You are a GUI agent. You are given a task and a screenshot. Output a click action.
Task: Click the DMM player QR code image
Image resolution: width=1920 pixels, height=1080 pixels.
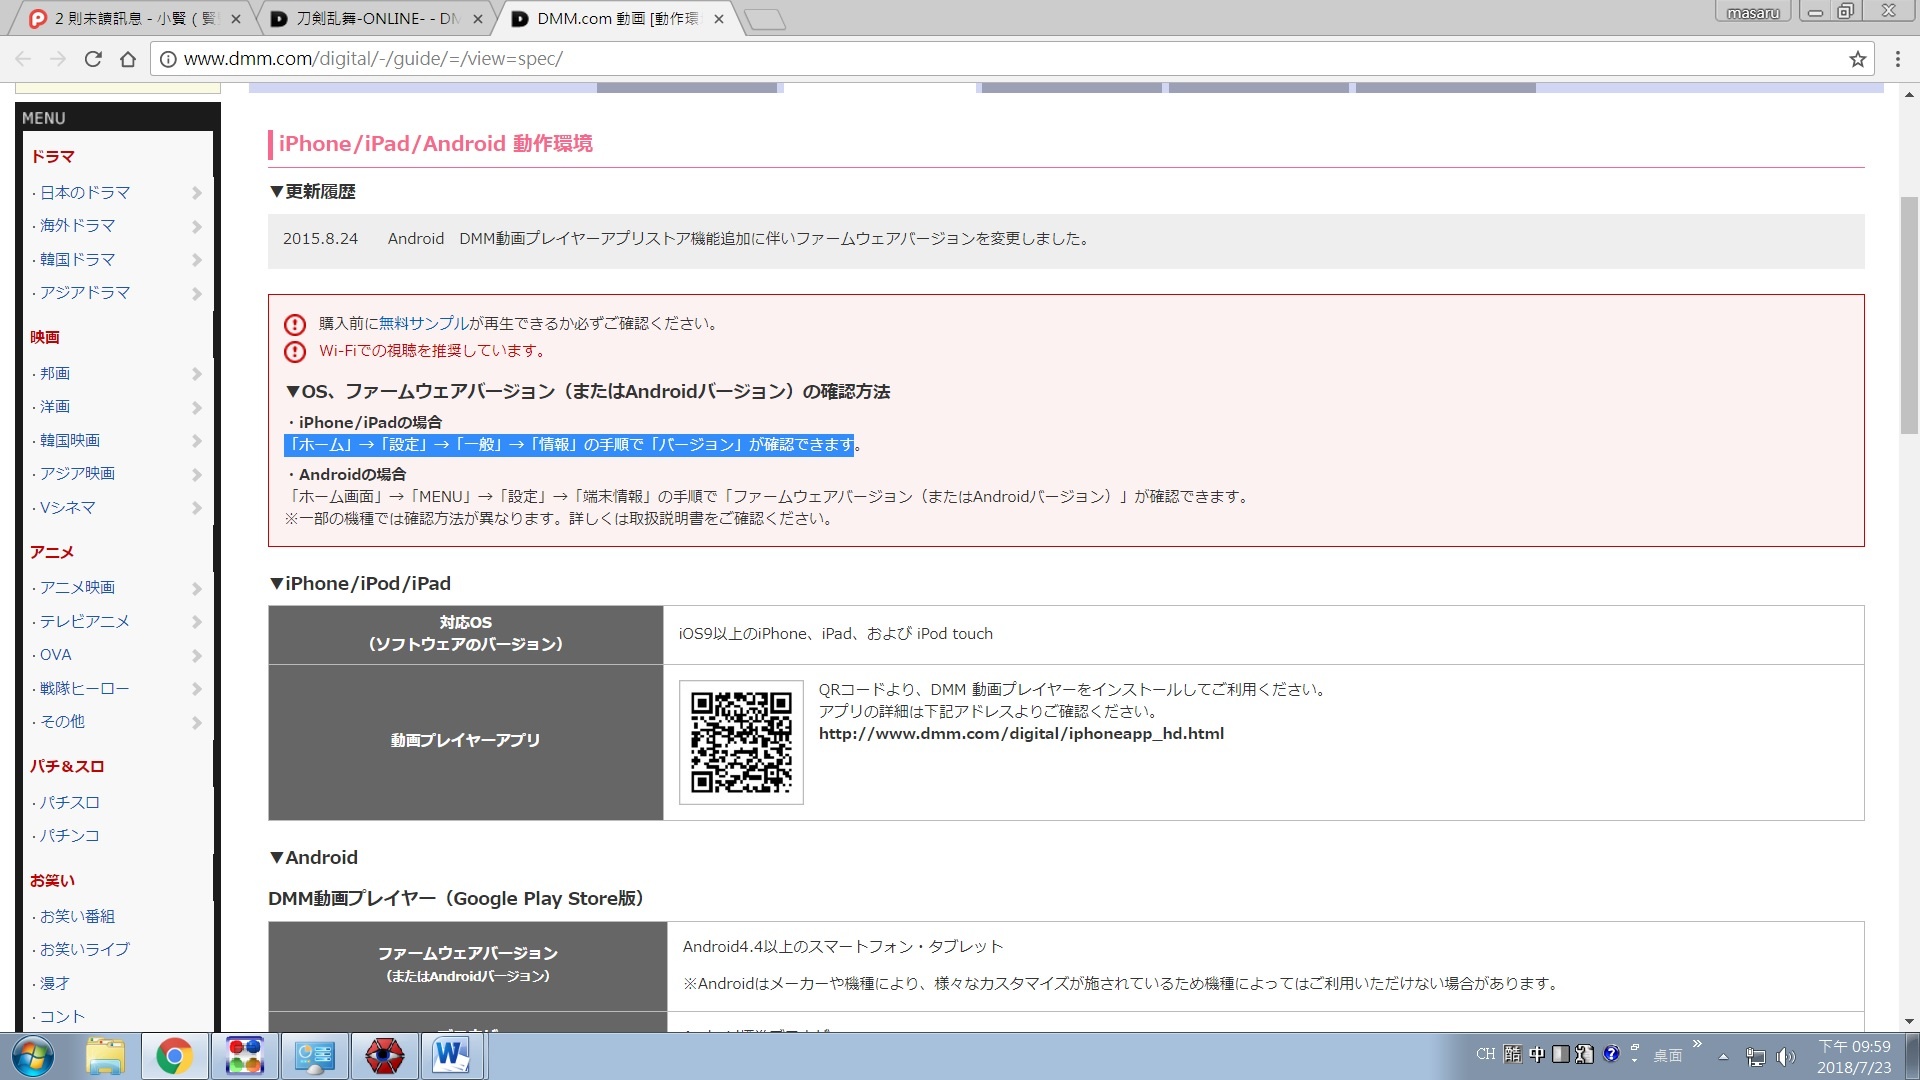click(x=741, y=742)
